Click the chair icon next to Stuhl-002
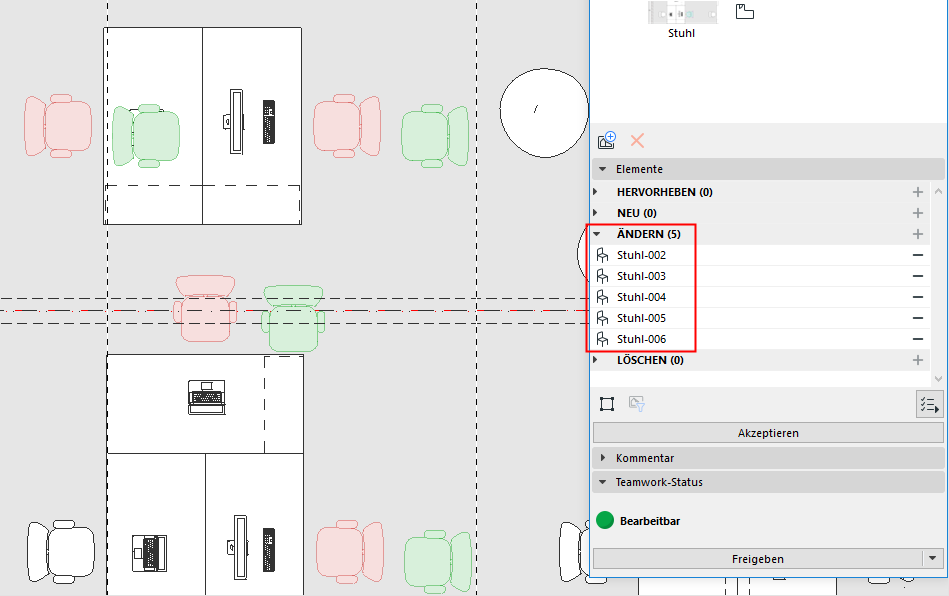 coord(602,255)
